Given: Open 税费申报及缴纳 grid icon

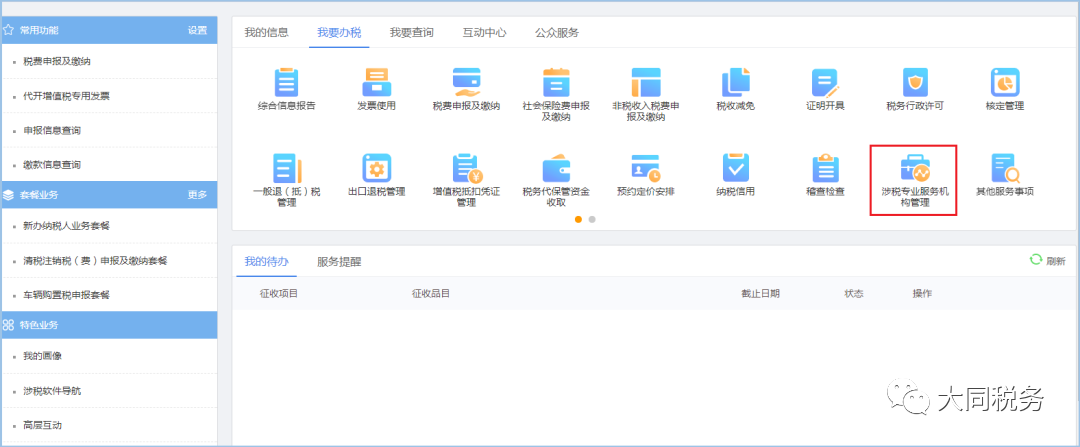Looking at the screenshot, I should pyautogui.click(x=466, y=82).
